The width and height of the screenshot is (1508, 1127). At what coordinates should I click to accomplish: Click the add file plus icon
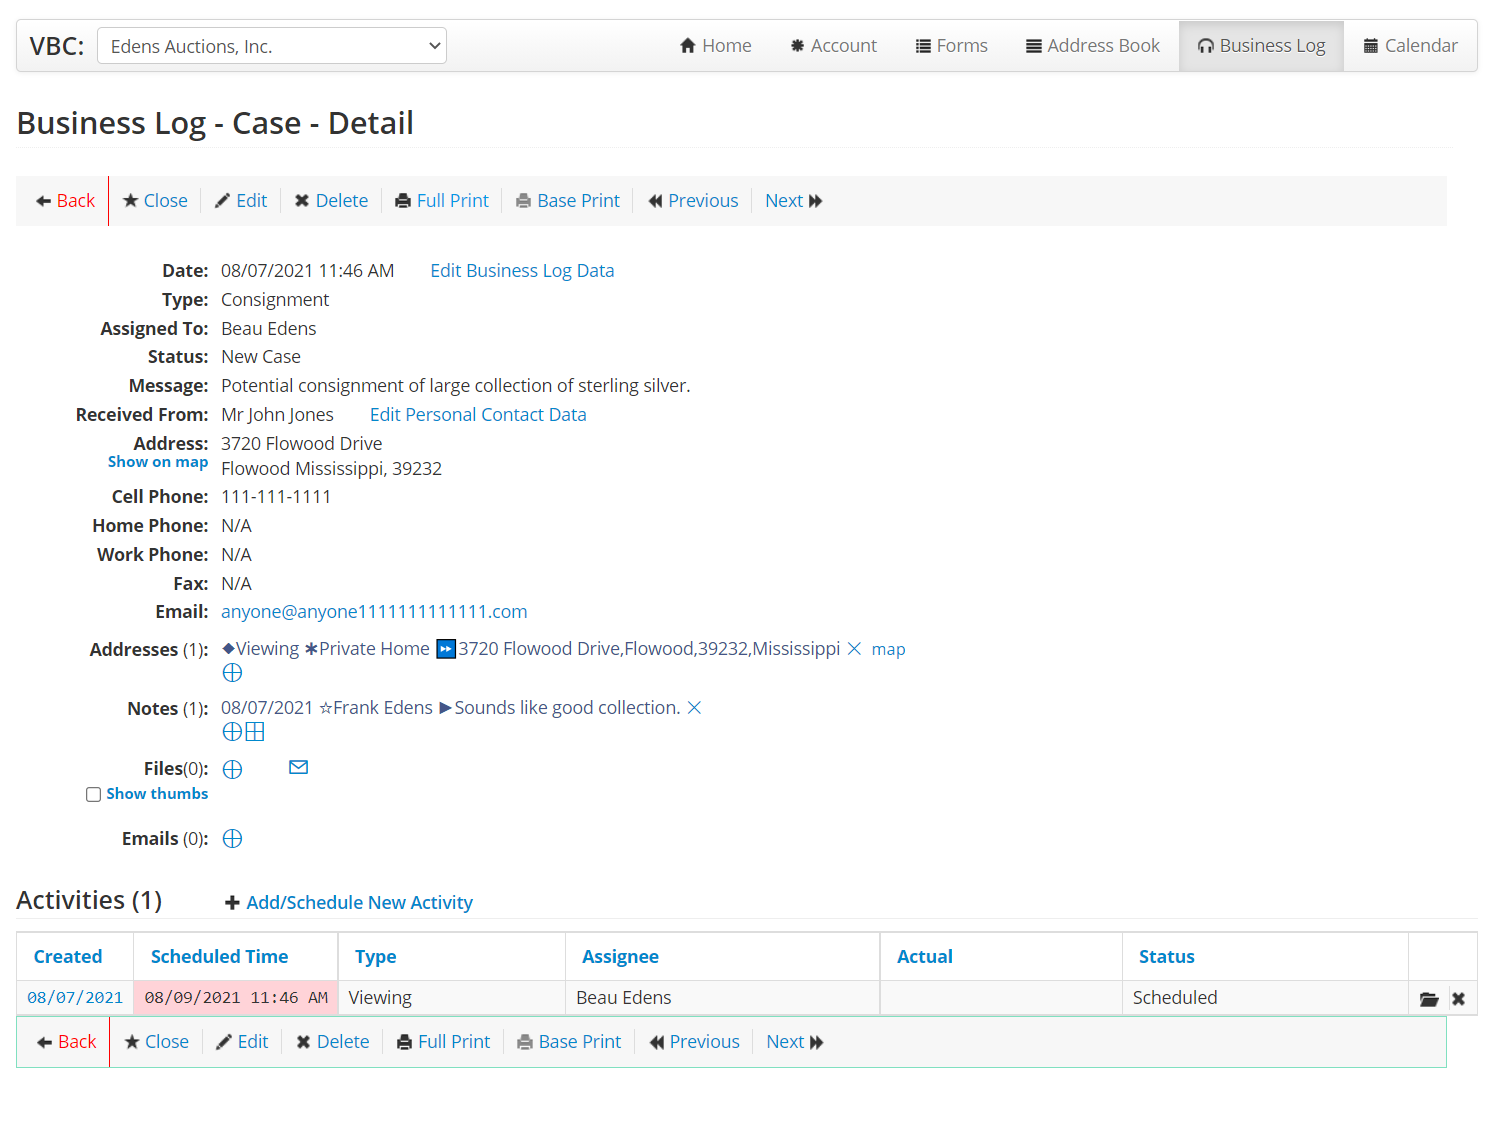[232, 769]
